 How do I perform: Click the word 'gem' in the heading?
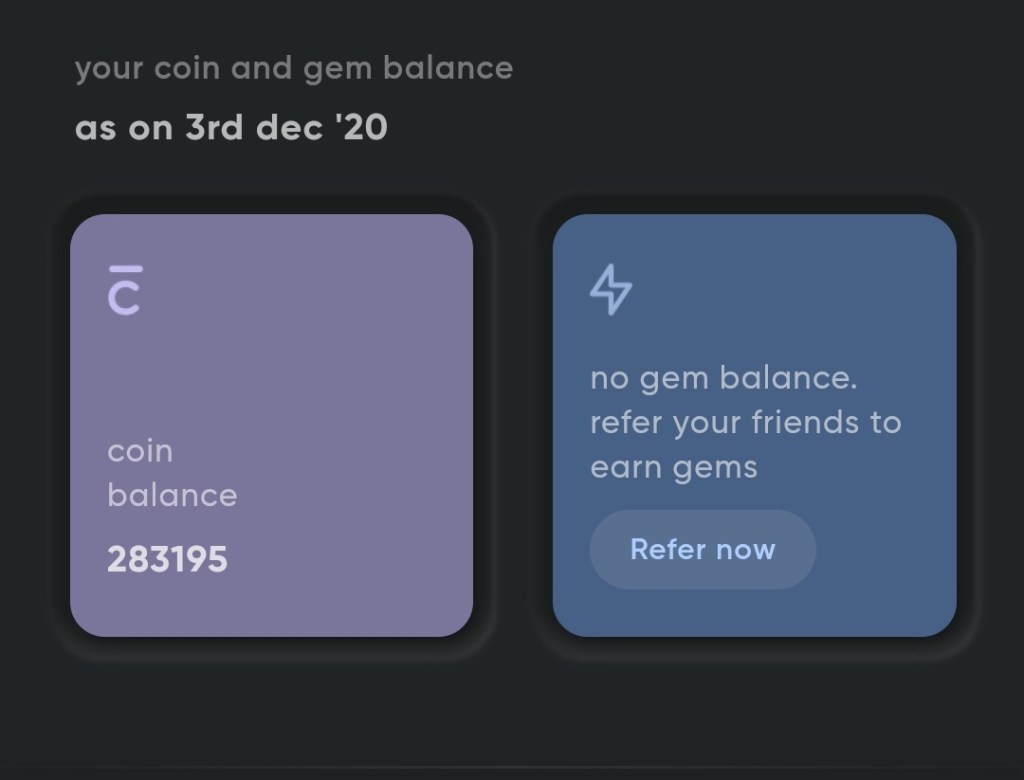(324, 70)
